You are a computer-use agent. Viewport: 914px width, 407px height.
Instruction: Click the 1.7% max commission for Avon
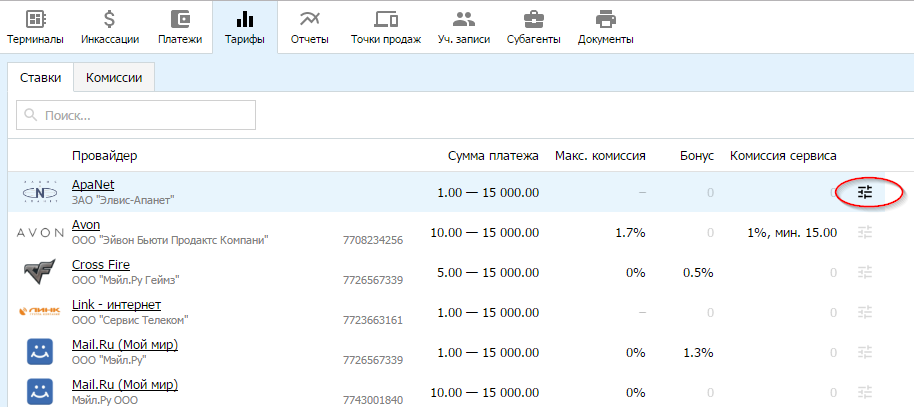point(631,233)
